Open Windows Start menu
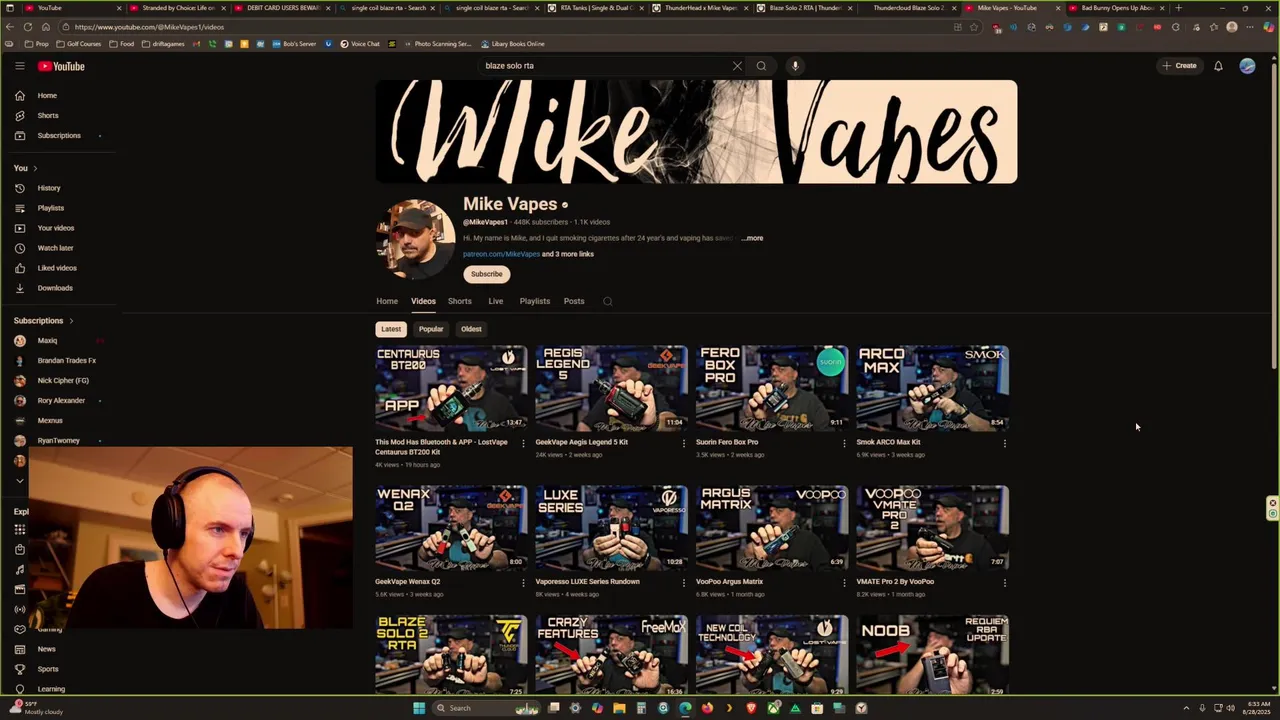Viewport: 1280px width, 720px height. (419, 708)
